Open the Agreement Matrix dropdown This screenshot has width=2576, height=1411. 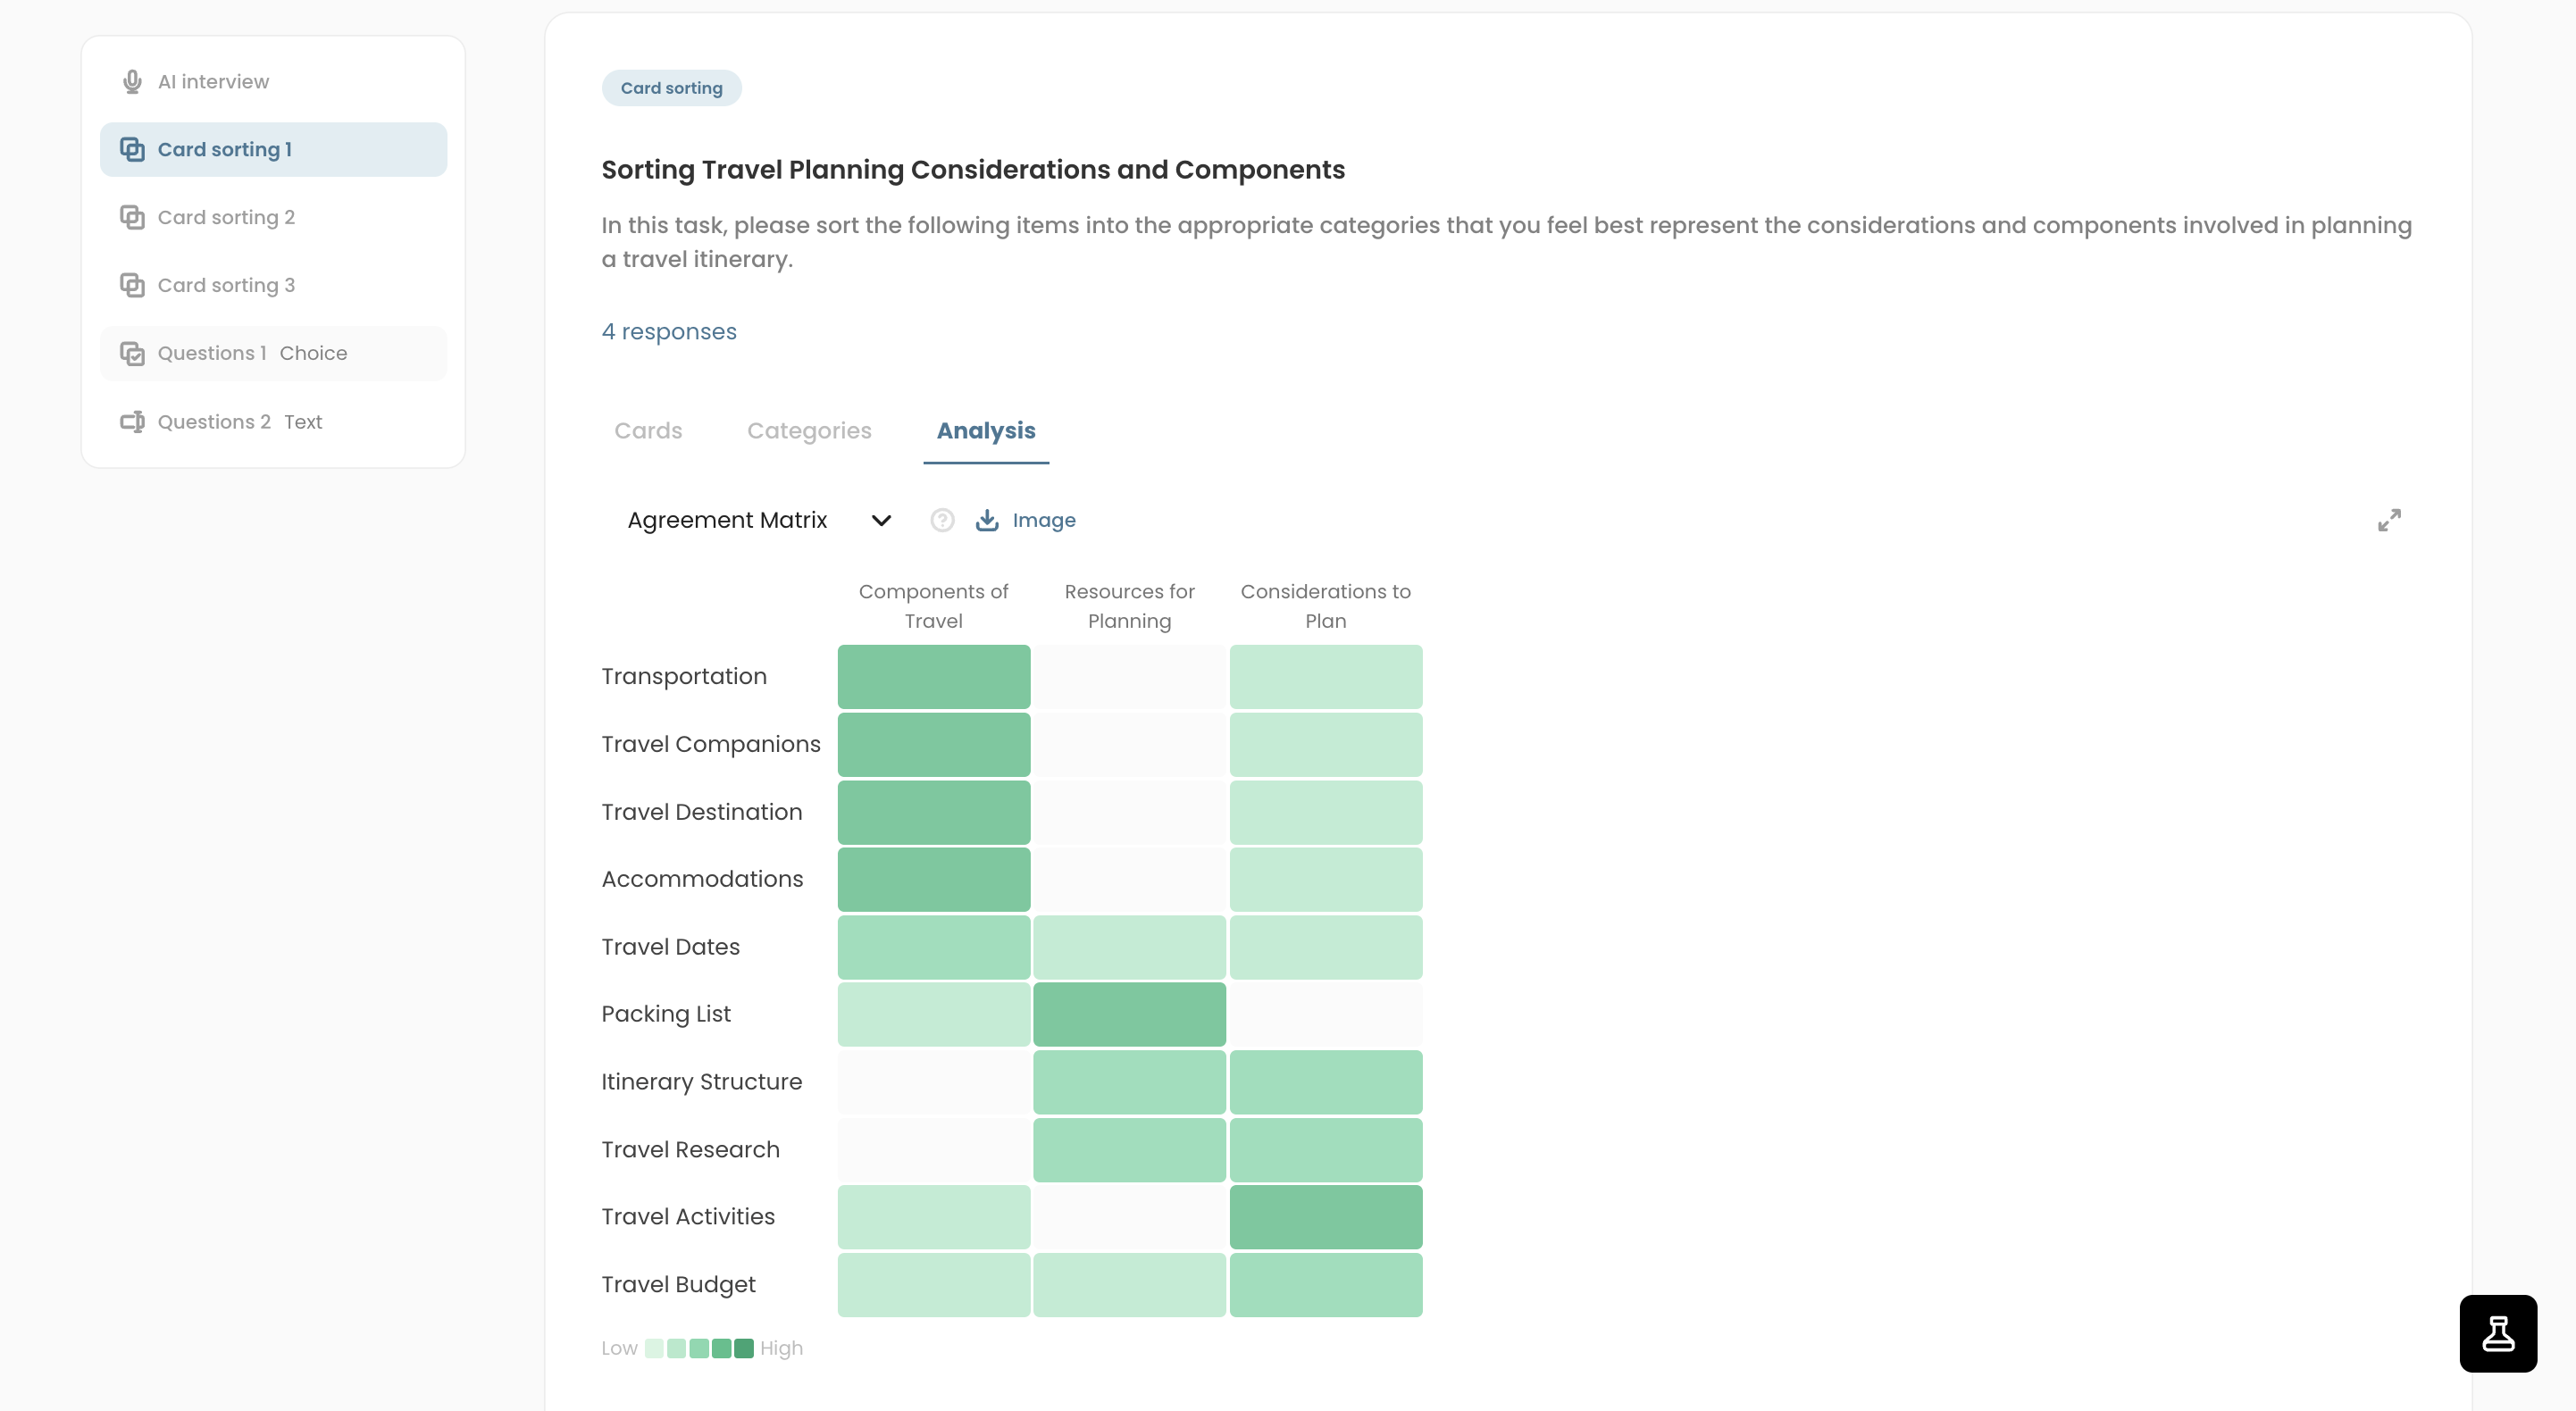click(x=758, y=520)
